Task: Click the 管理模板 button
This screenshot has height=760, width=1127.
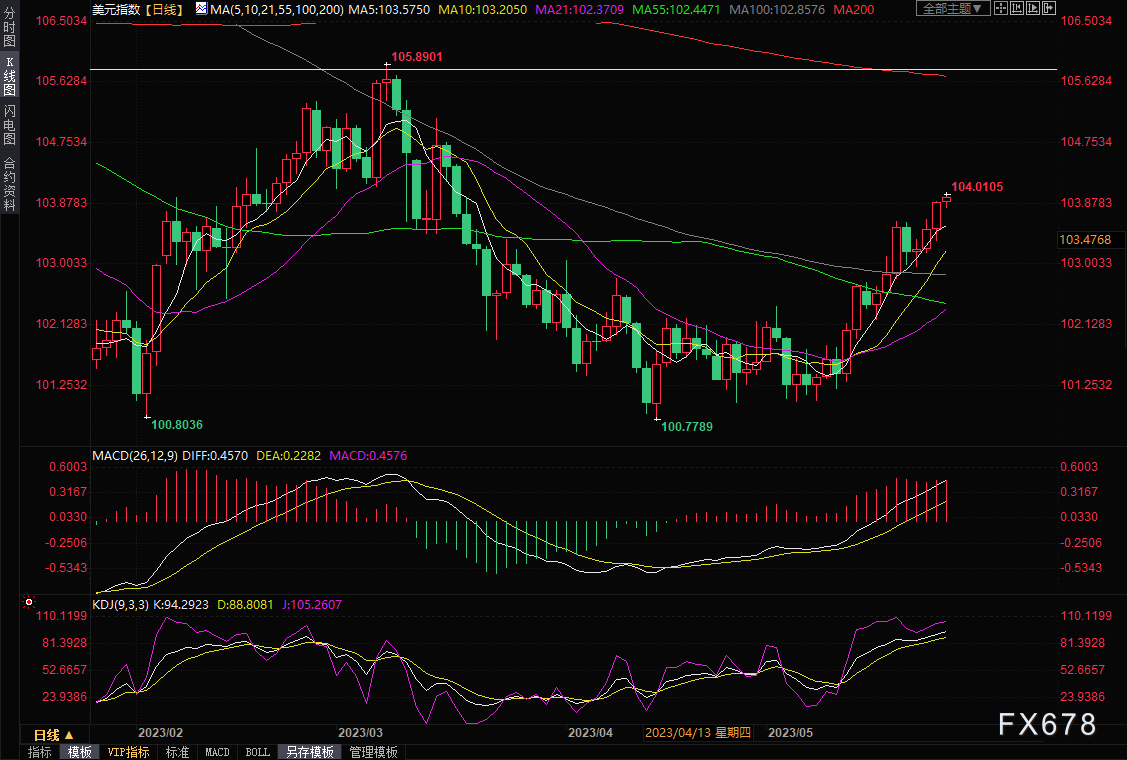Action: (x=373, y=752)
